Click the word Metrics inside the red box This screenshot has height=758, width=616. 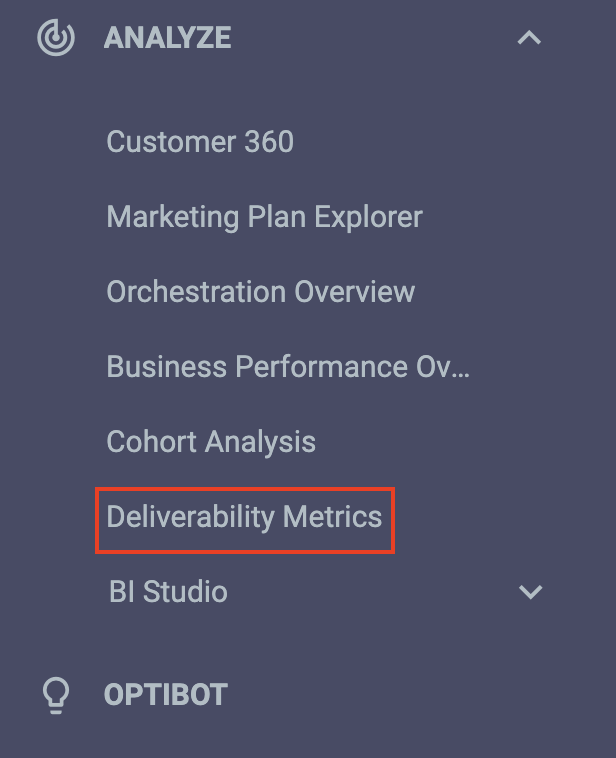(x=333, y=517)
